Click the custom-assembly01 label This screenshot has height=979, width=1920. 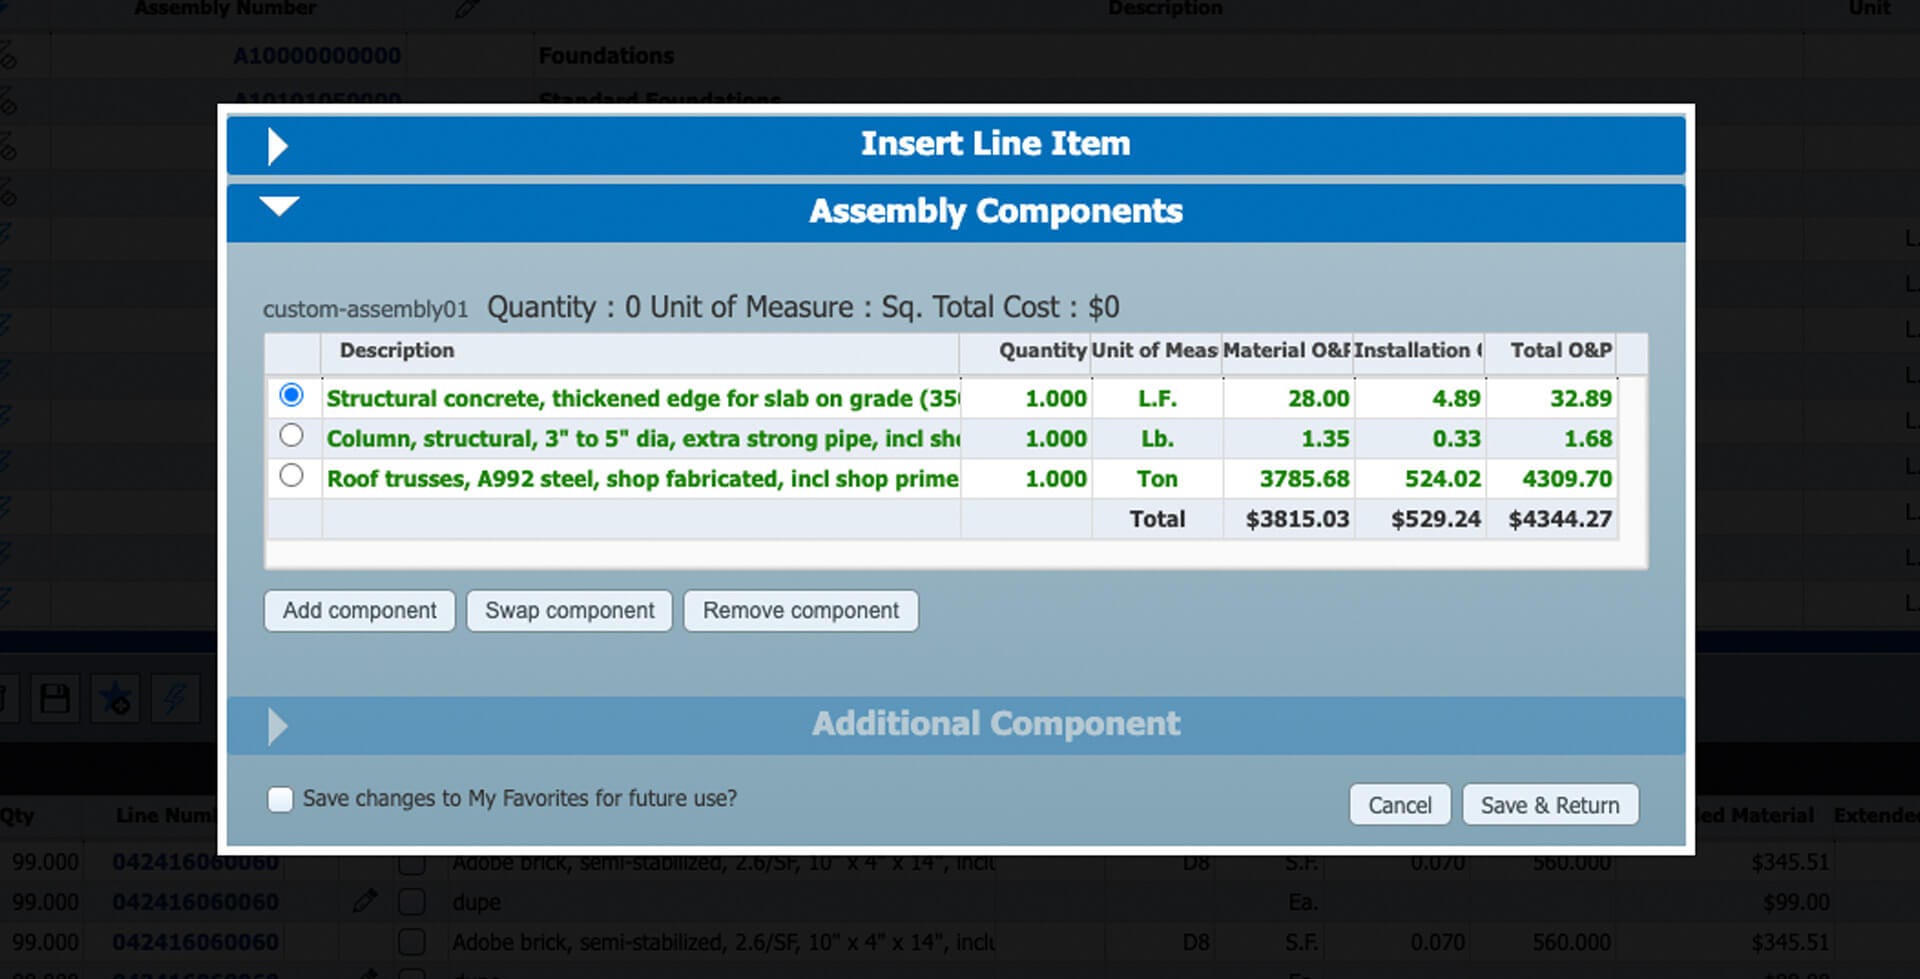coord(365,310)
